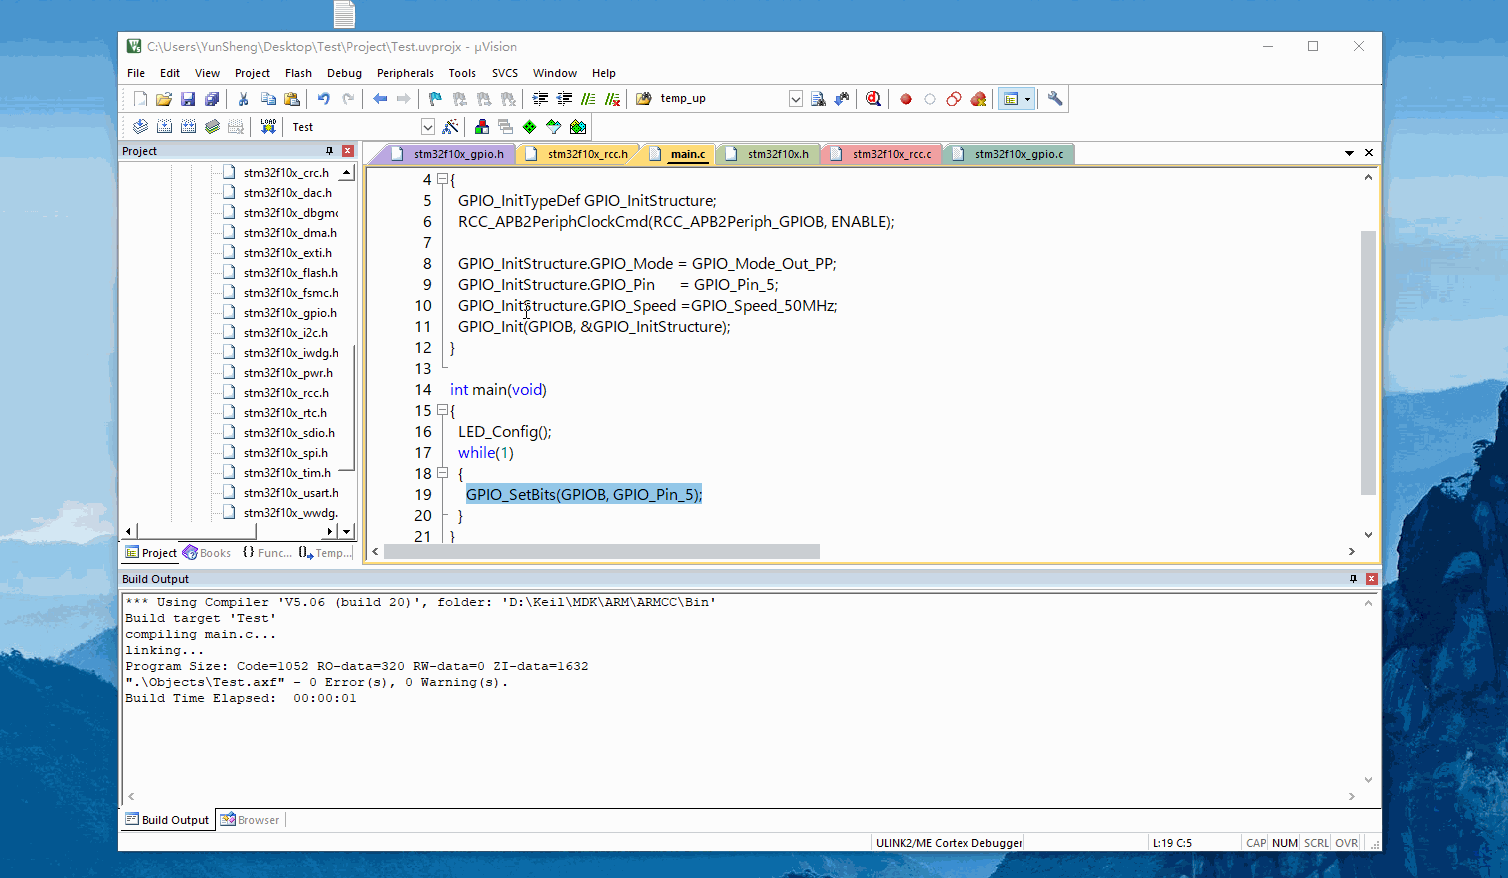
Task: Open the SVCS menu
Action: pos(505,73)
